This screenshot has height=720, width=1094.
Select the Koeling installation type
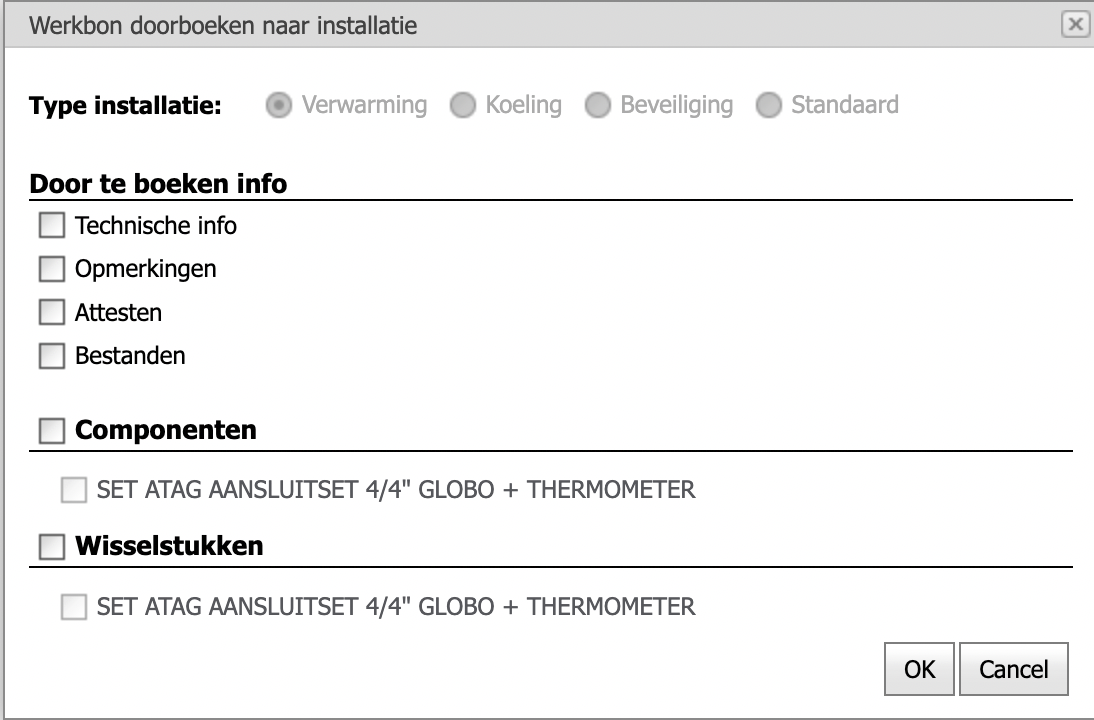point(463,105)
